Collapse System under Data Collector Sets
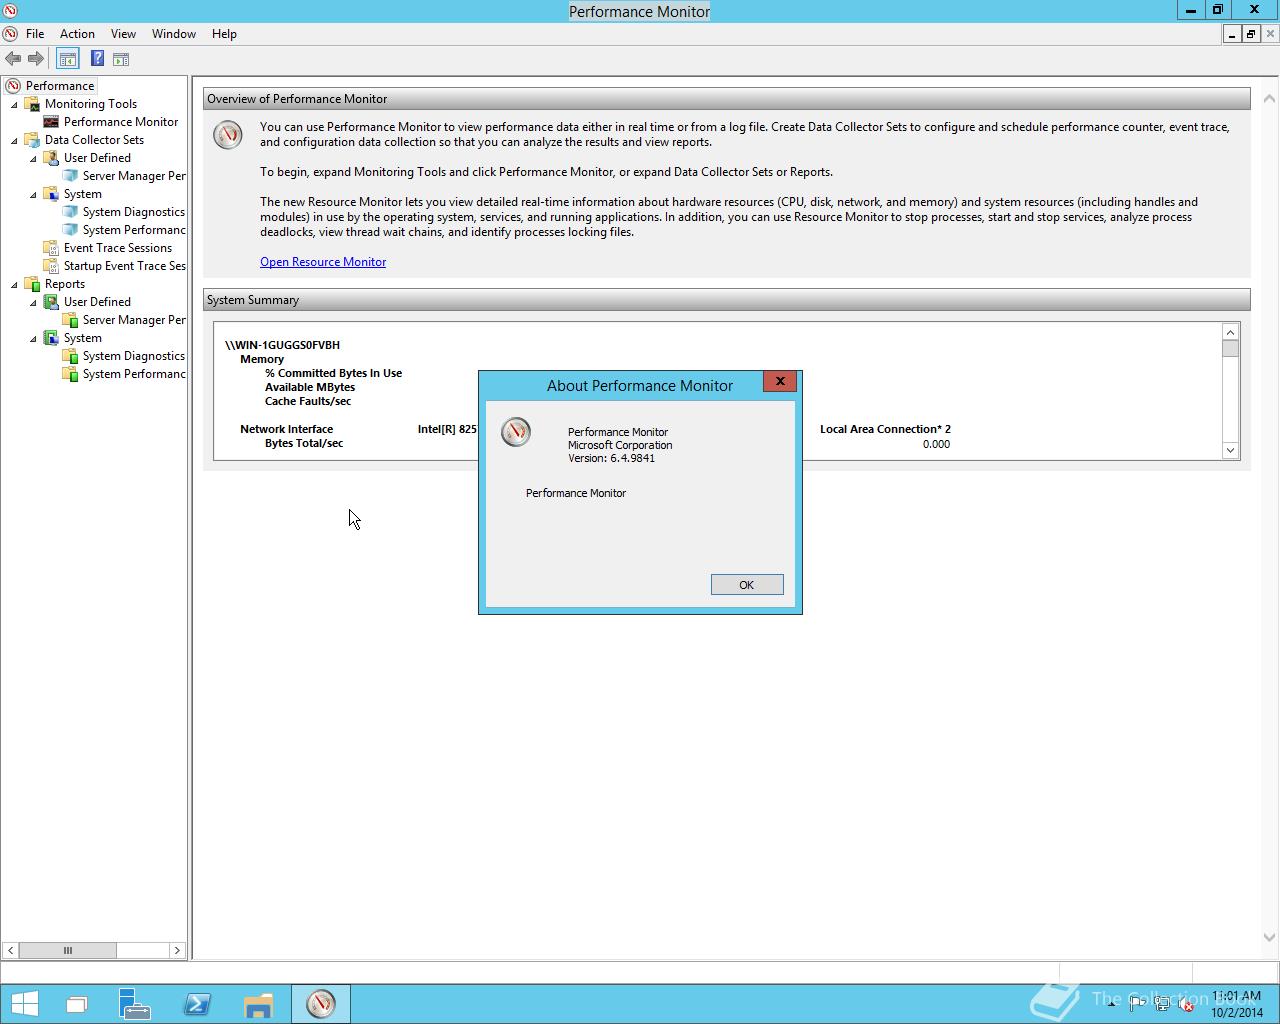Image resolution: width=1280 pixels, height=1024 pixels. (x=33, y=195)
